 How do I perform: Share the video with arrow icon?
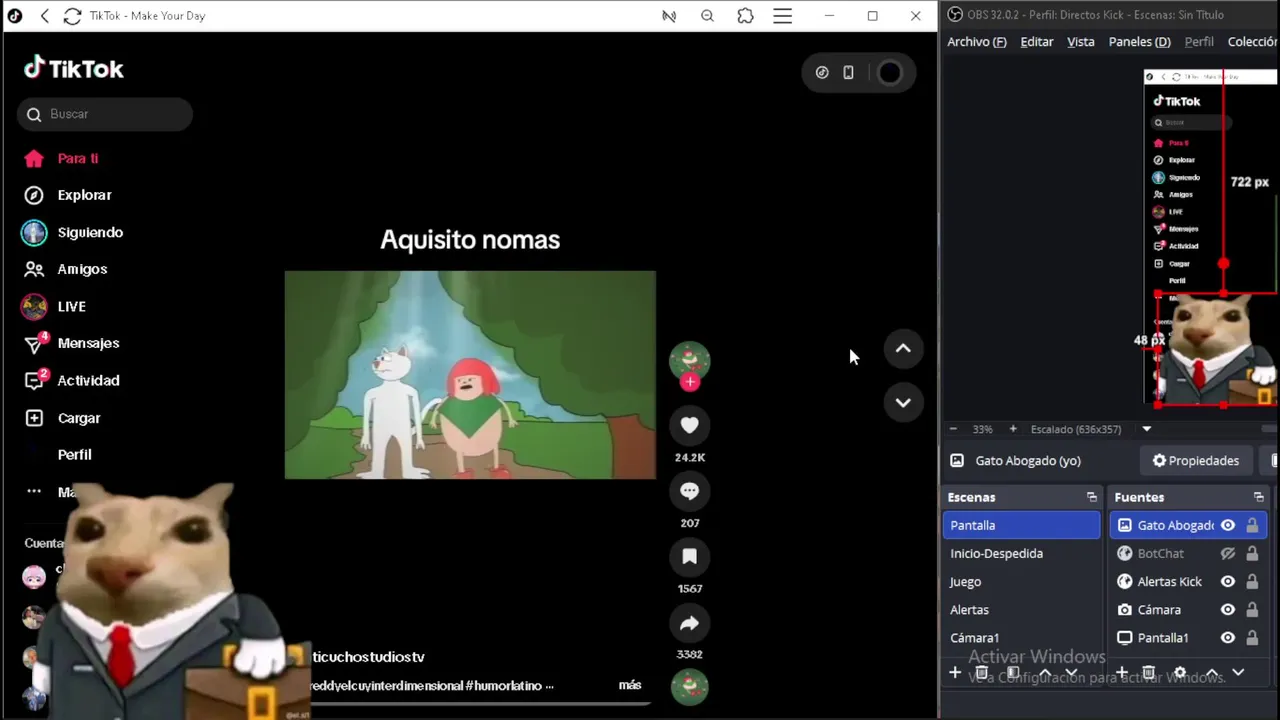(689, 623)
